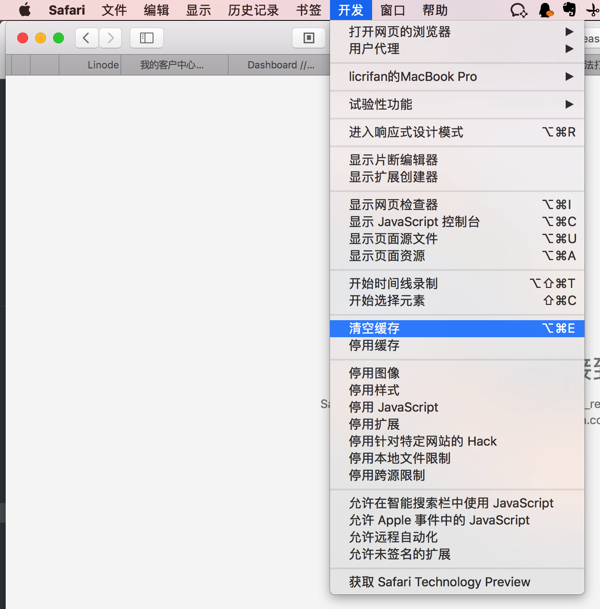The width and height of the screenshot is (600, 609).
Task: Toggle 允许未签名的扩展
Action: point(457,554)
